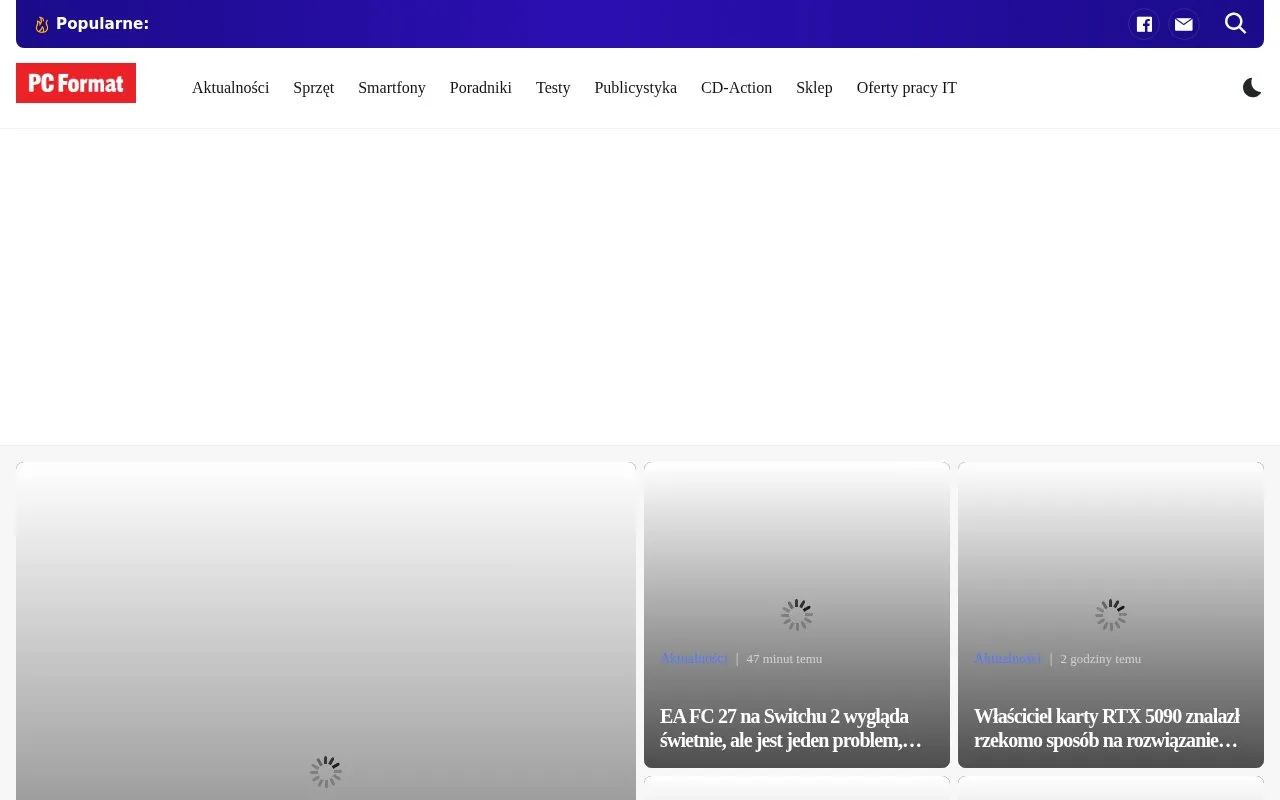
Task: Toggle dark mode with the moon icon
Action: [1252, 88]
